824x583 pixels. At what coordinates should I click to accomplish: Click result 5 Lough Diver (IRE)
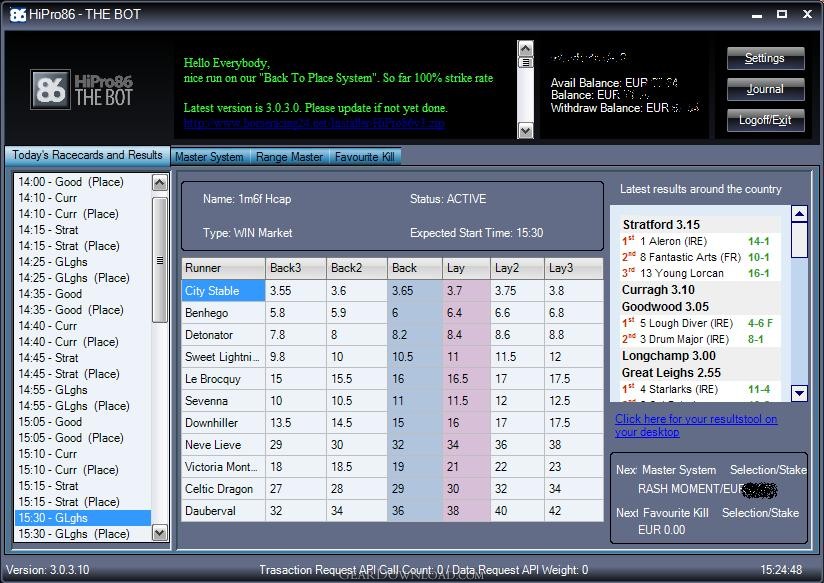click(x=686, y=323)
